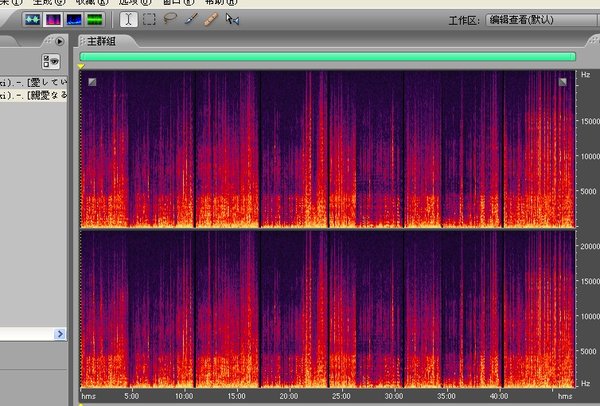Click the fade-in handle at top-left of spectrogram

(92, 82)
